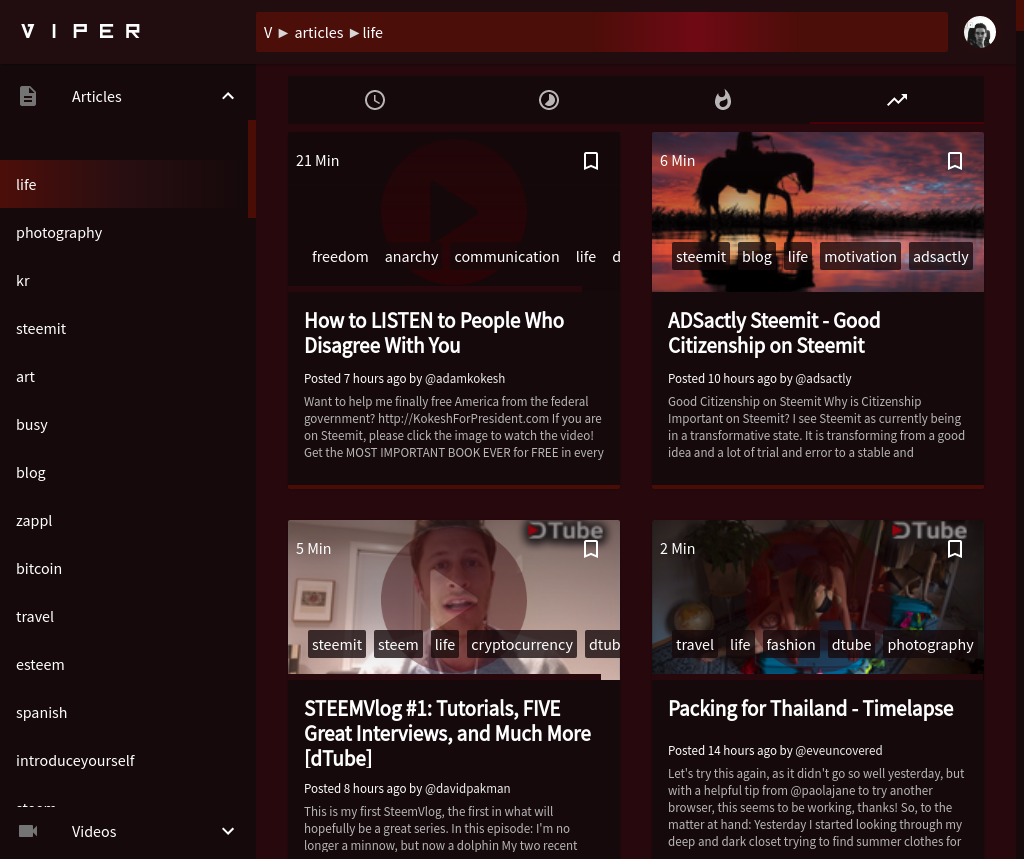The width and height of the screenshot is (1024, 859).
Task: Open ADSactly Steemit Good Citizenship title
Action: coord(774,333)
